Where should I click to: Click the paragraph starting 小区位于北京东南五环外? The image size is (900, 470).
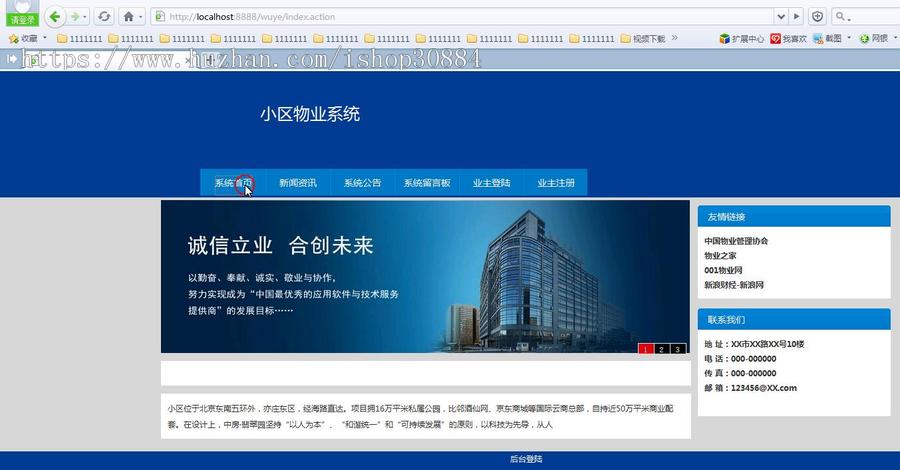(x=421, y=417)
